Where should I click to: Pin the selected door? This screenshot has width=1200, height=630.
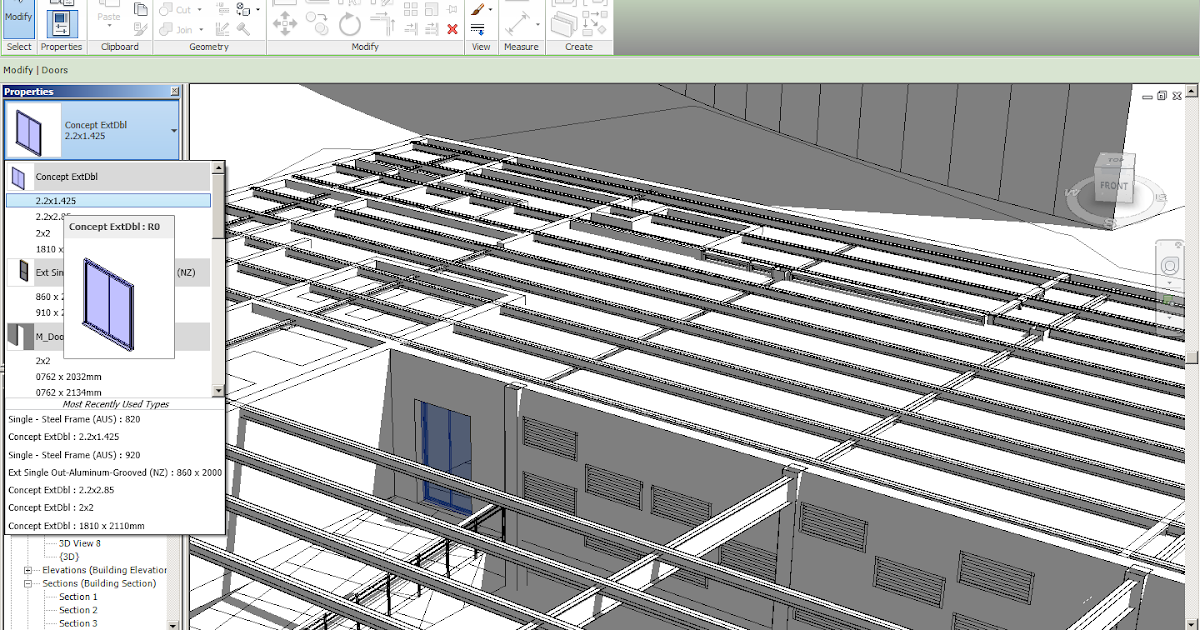point(453,9)
